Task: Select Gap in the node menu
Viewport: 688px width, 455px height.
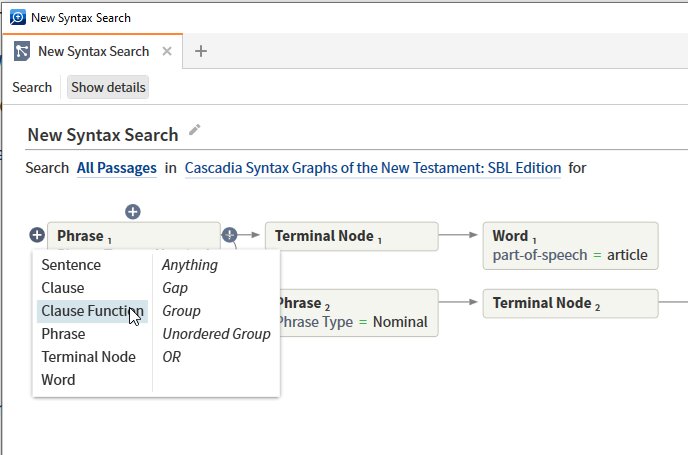Action: click(x=175, y=288)
